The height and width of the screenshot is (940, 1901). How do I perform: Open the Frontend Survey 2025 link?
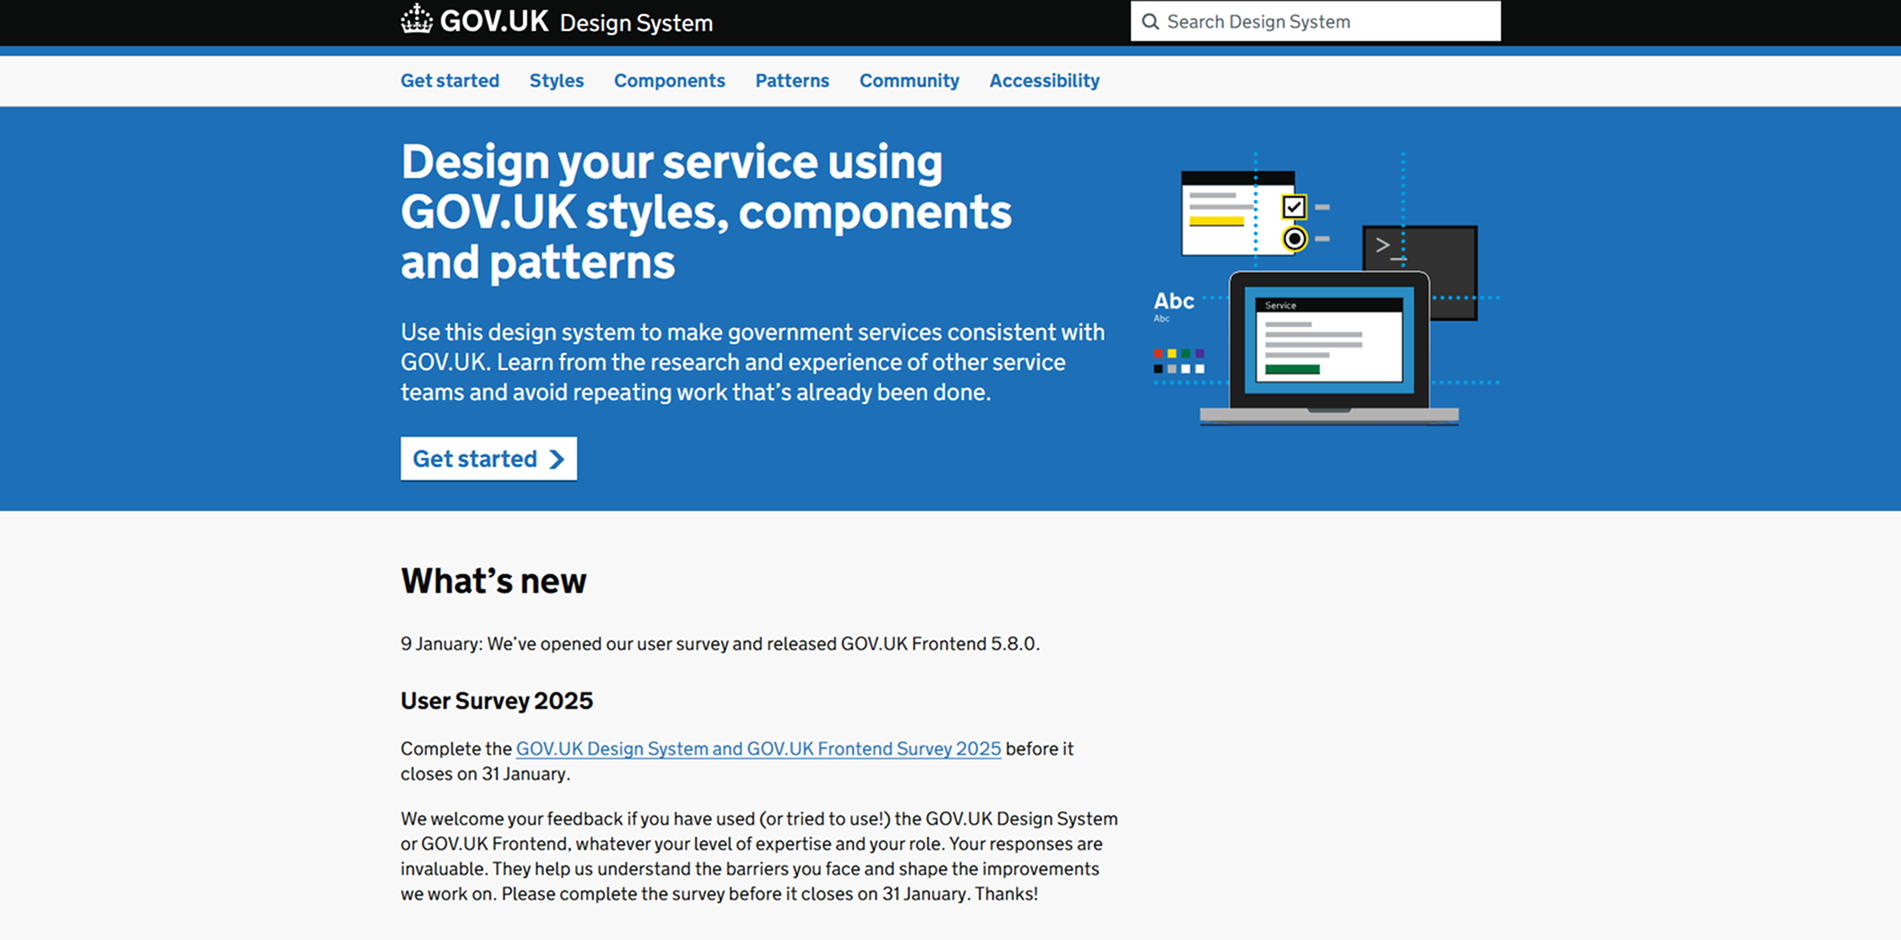tap(758, 749)
